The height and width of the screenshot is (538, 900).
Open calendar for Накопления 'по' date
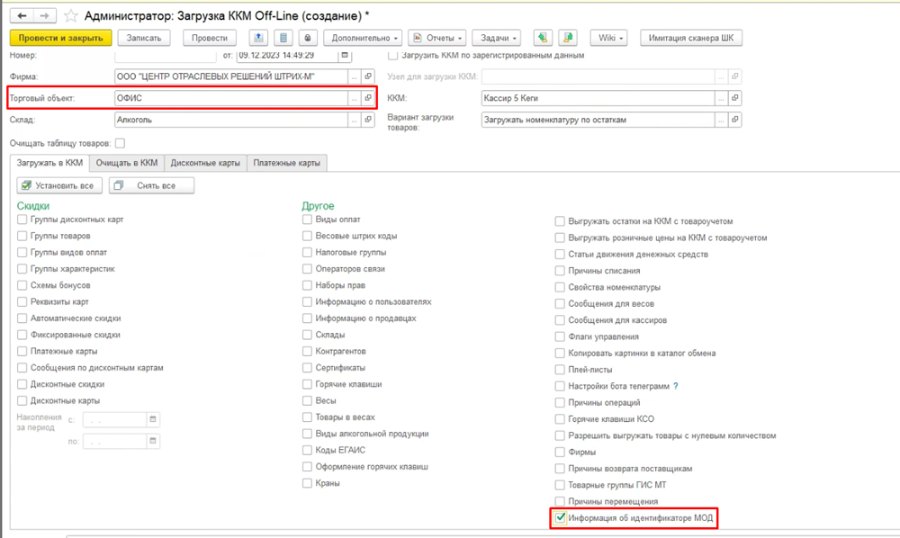(x=153, y=441)
